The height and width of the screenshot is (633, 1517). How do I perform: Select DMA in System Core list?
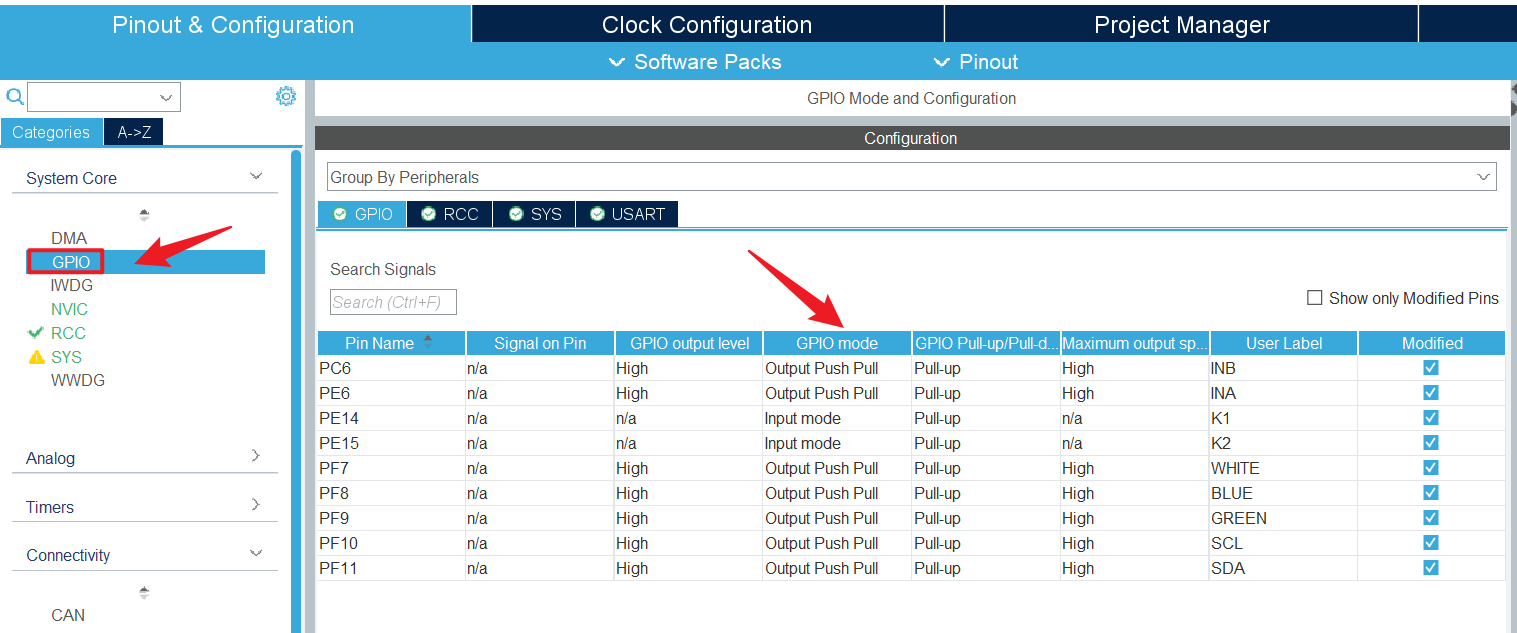tap(69, 238)
